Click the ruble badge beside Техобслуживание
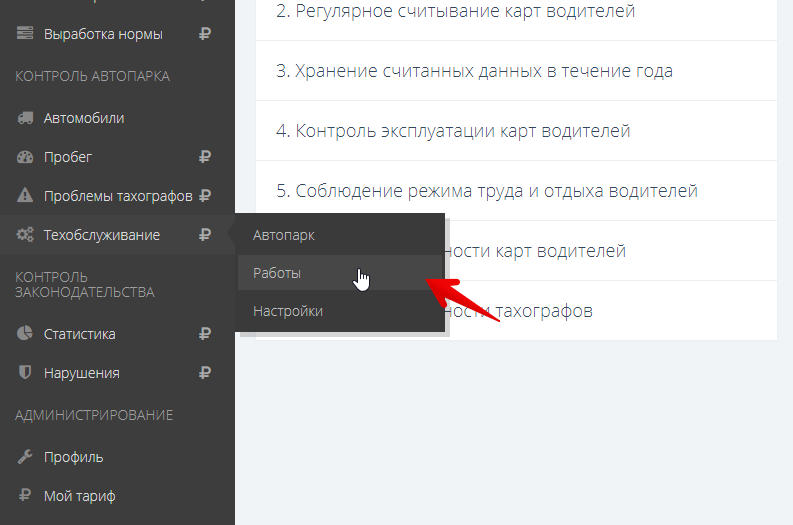Screen dimensions: 793x525 tap(205, 235)
